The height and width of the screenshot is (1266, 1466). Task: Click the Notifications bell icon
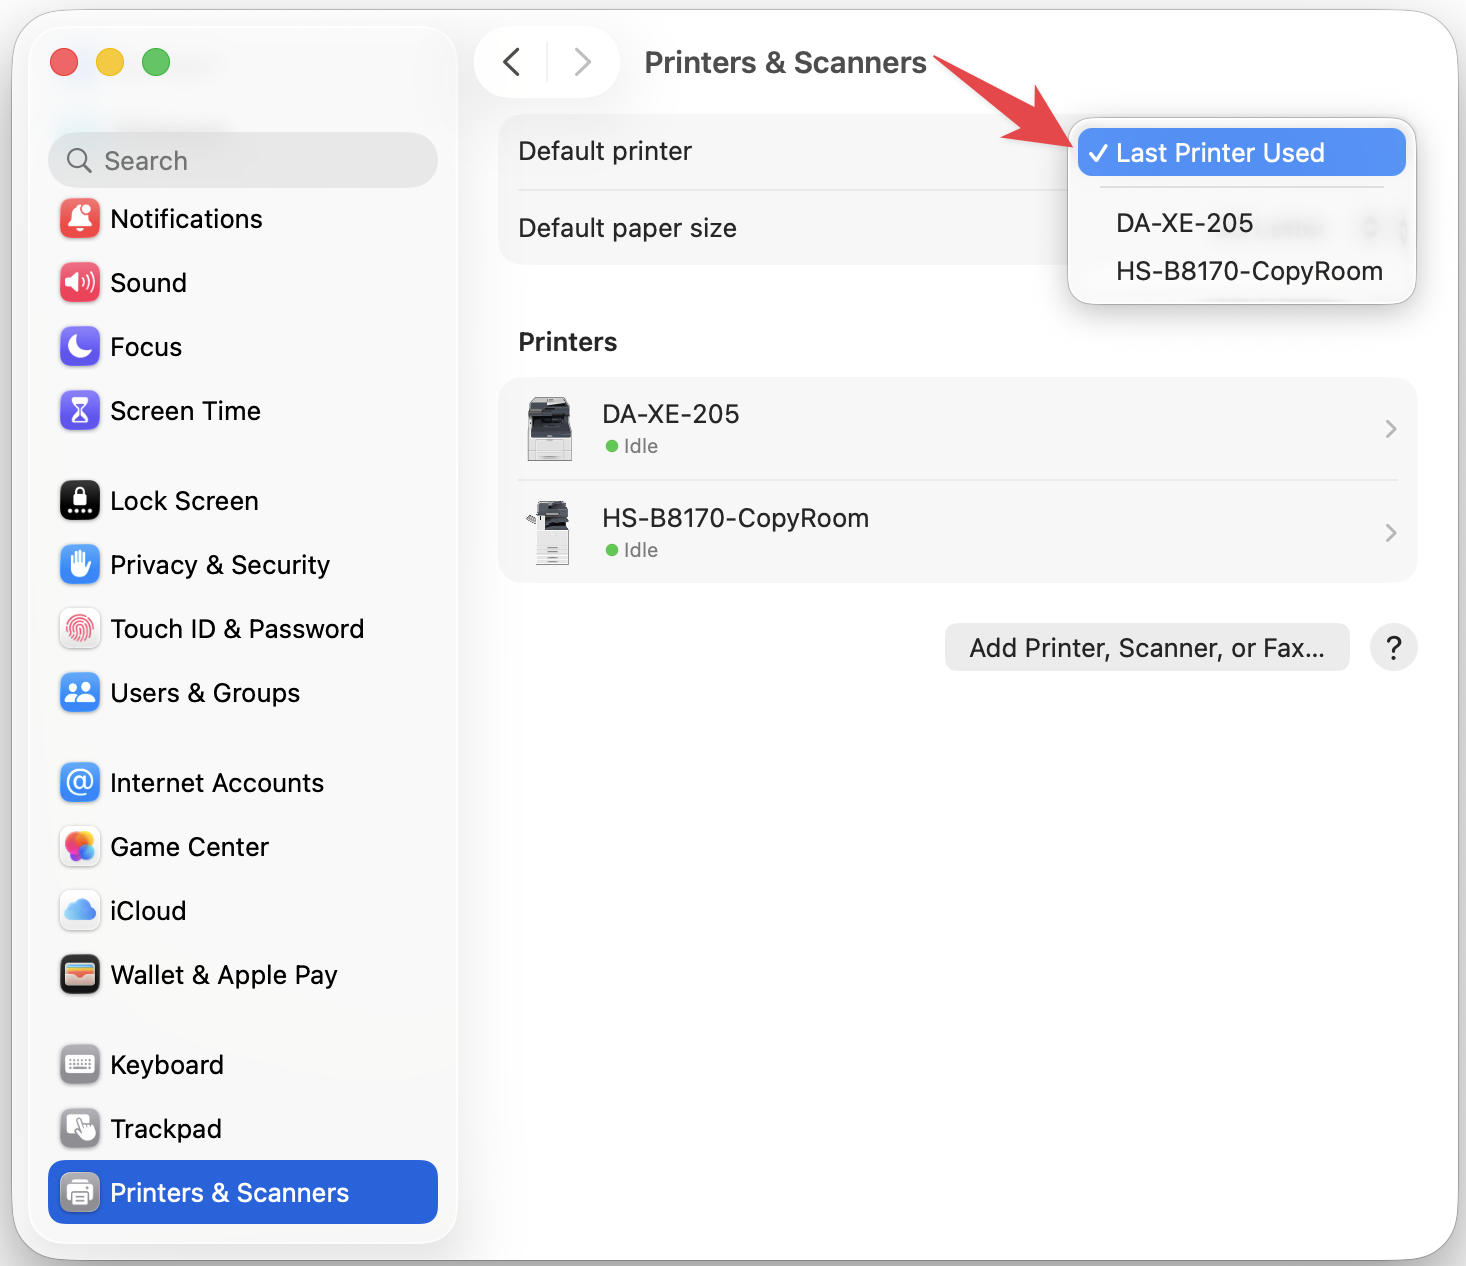[80, 219]
